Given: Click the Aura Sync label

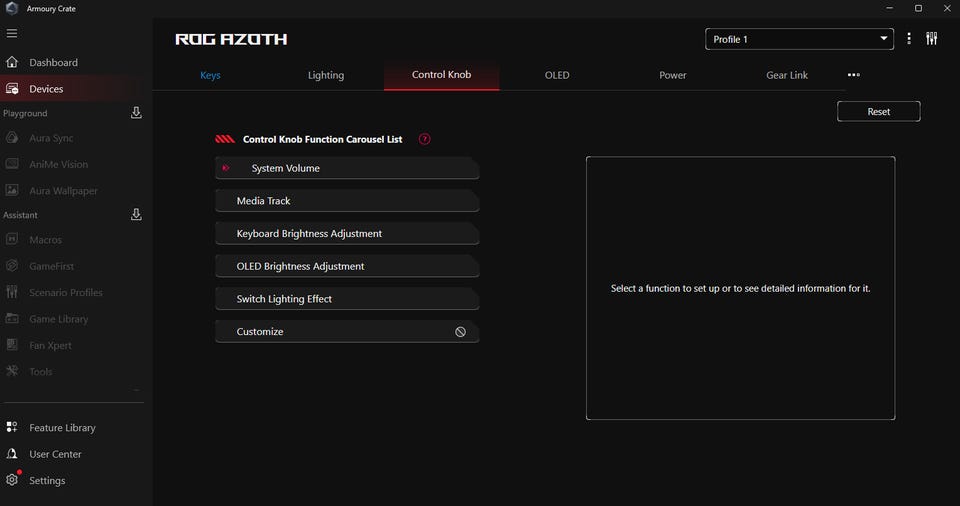Looking at the screenshot, I should click(51, 138).
